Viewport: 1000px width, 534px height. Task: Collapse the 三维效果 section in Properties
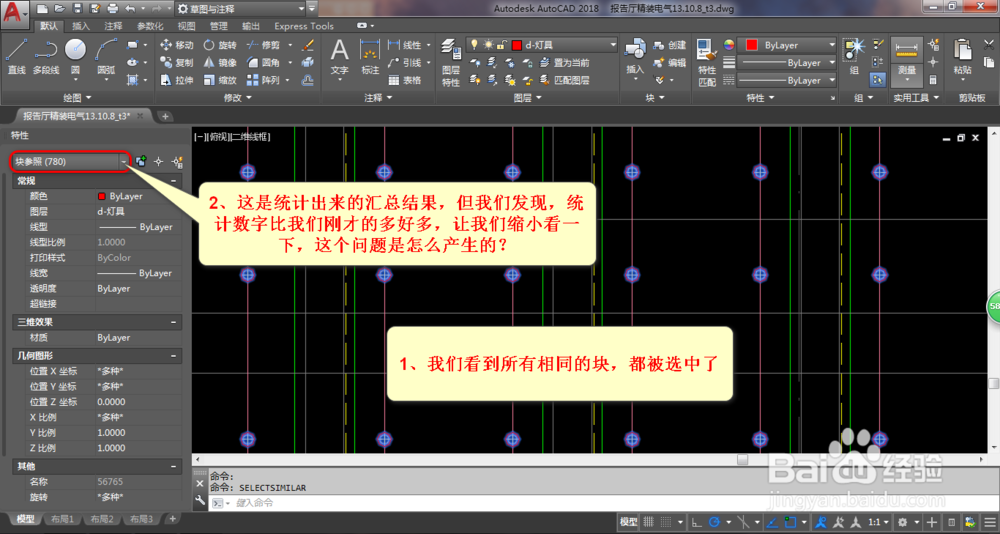coord(173,323)
